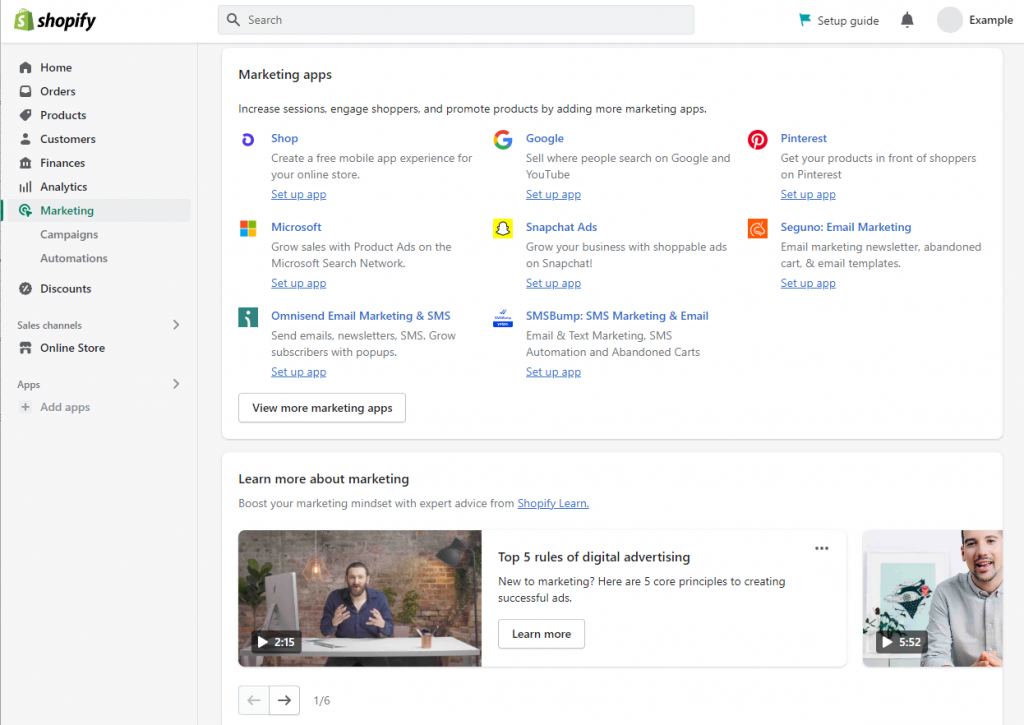Viewport: 1024px width, 725px height.
Task: Click the Pinterest app logo icon
Action: [758, 140]
